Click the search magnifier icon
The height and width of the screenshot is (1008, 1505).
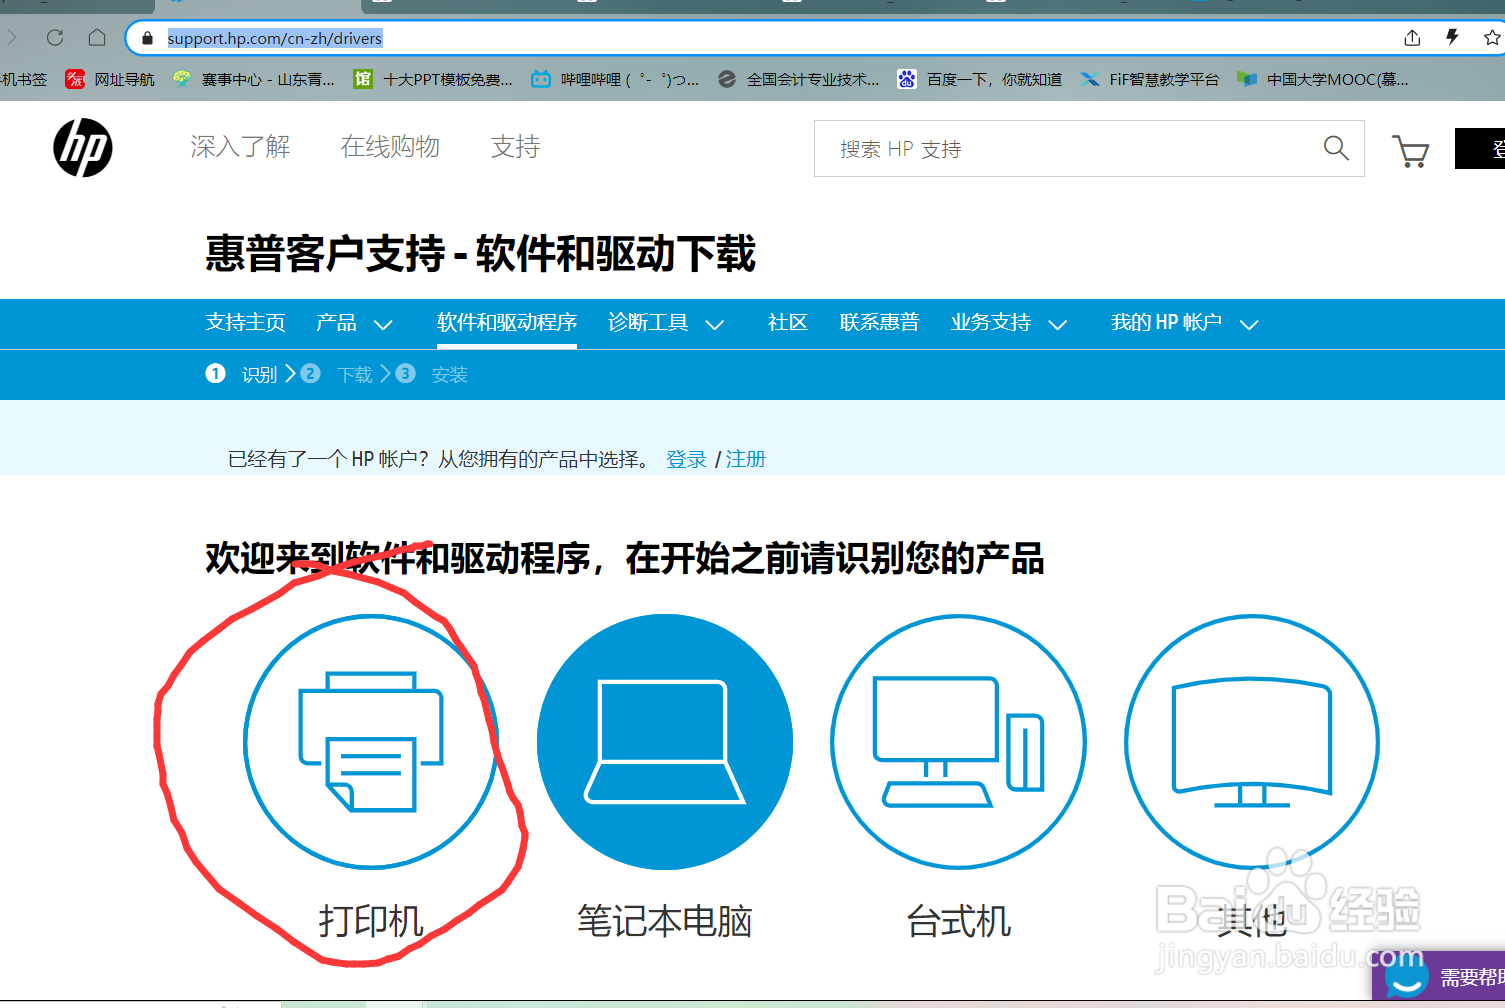pyautogui.click(x=1336, y=148)
